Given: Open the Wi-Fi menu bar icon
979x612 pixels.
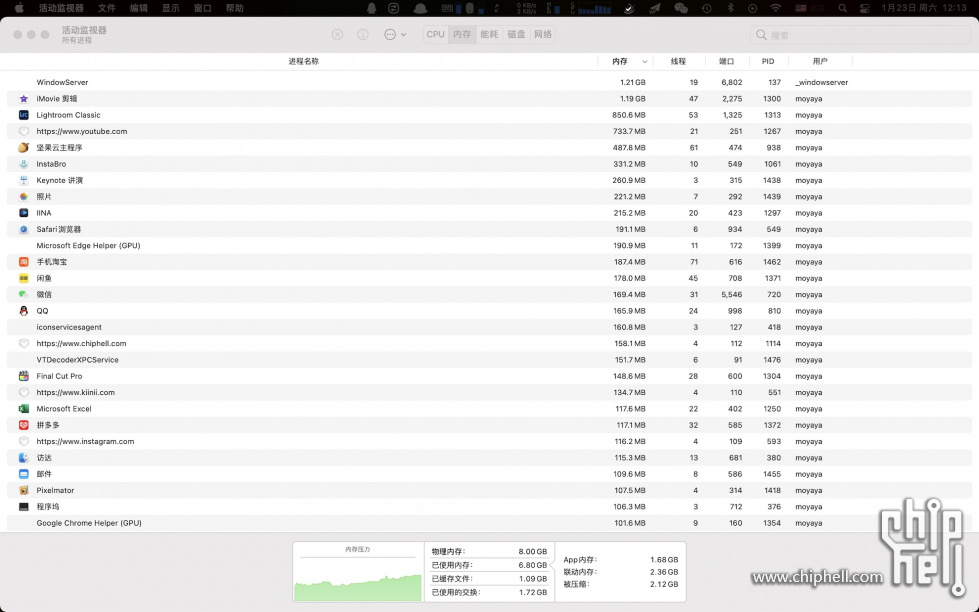Looking at the screenshot, I should coord(775,8).
